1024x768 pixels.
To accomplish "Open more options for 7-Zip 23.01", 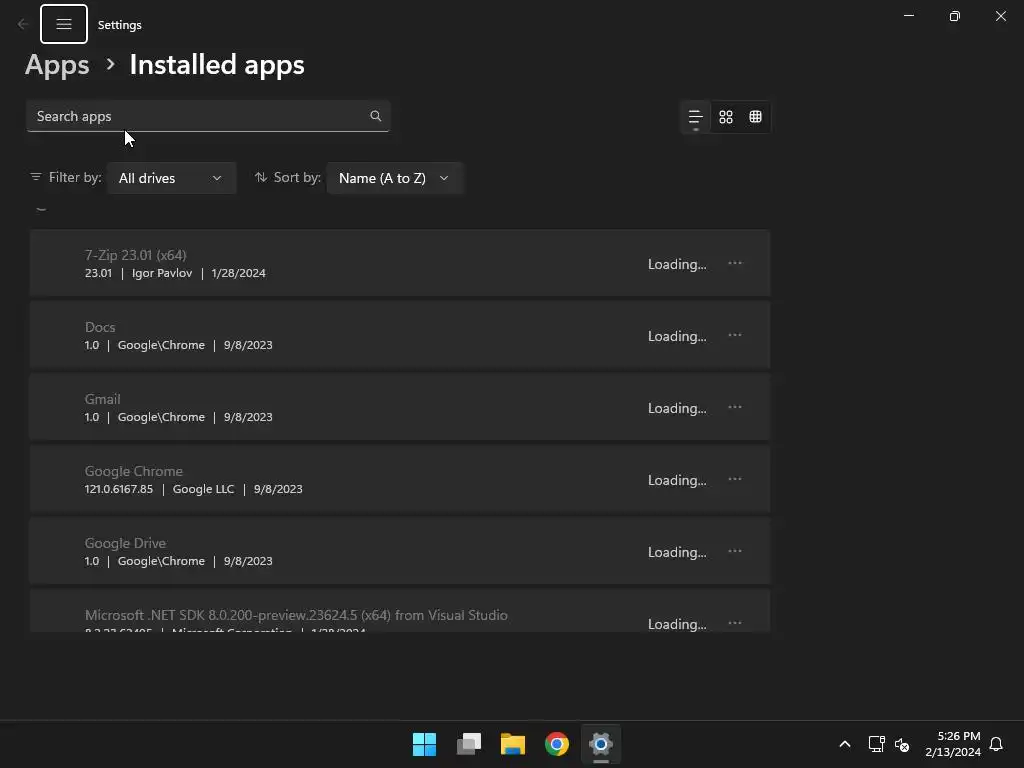I will pos(735,263).
